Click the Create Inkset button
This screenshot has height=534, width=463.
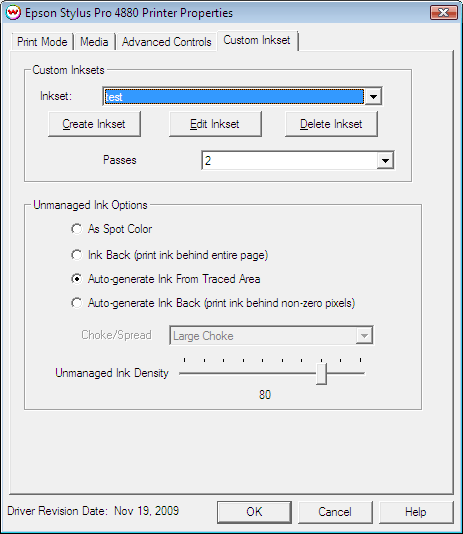[94, 124]
